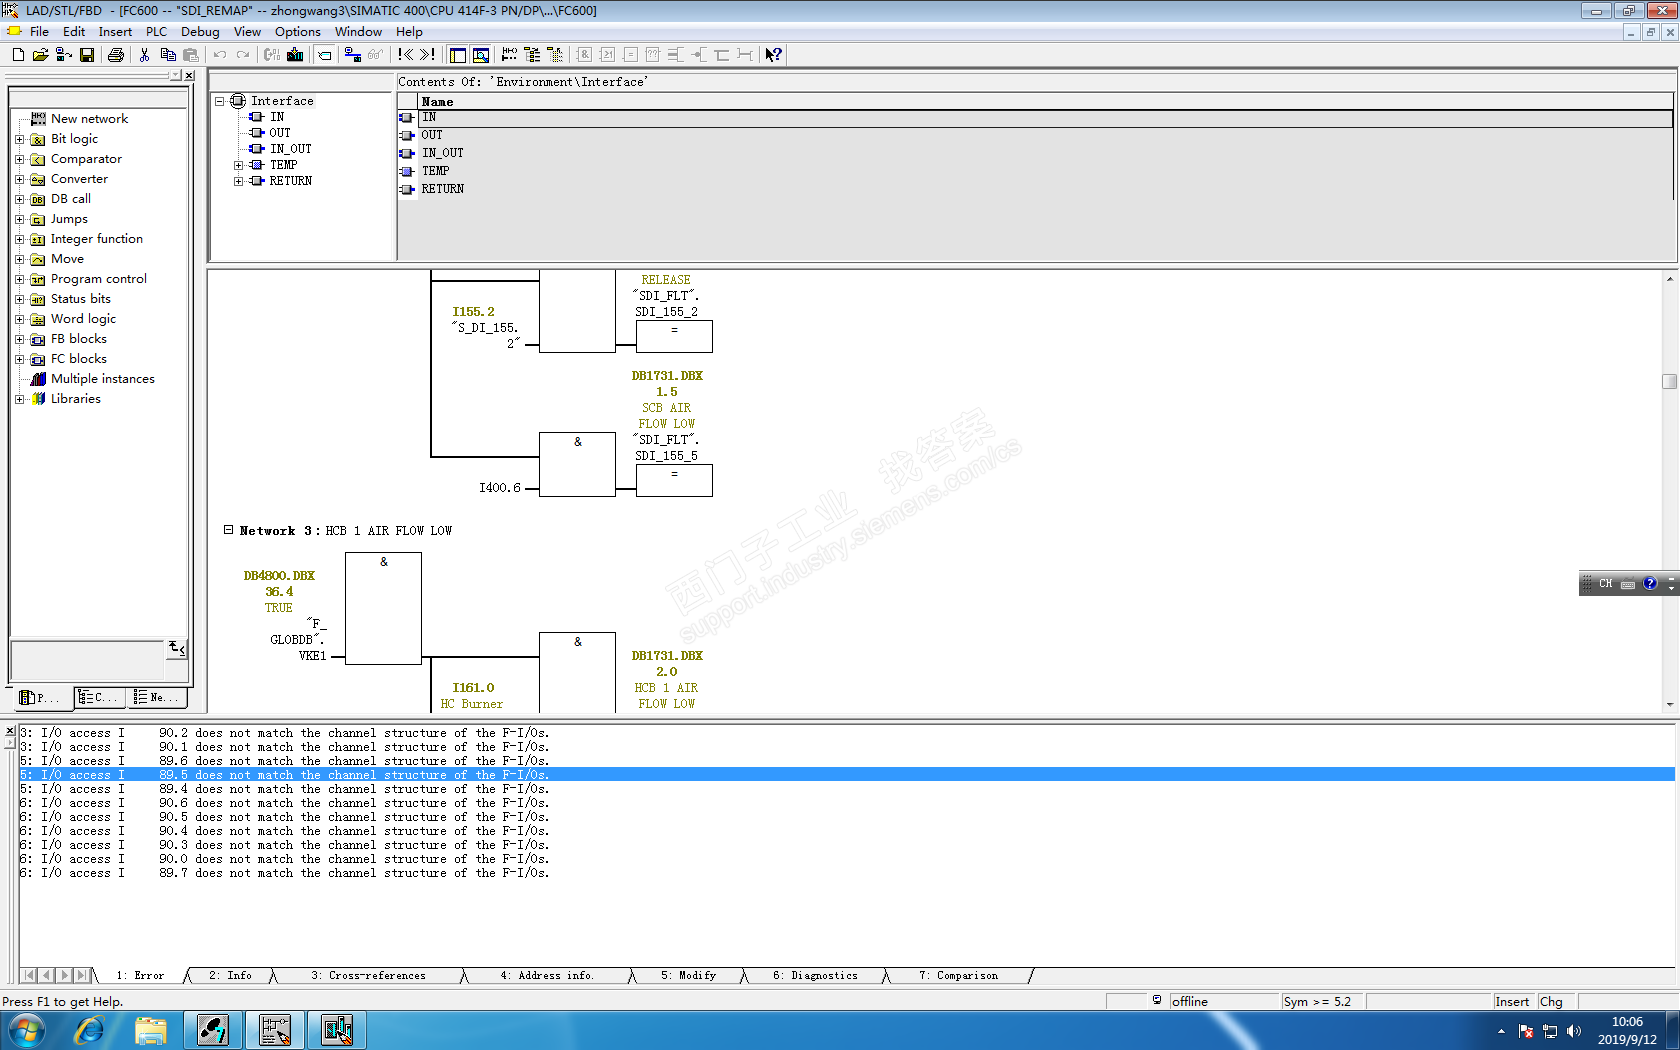Open the PLC menu
Image resolution: width=1680 pixels, height=1050 pixels.
click(x=156, y=32)
